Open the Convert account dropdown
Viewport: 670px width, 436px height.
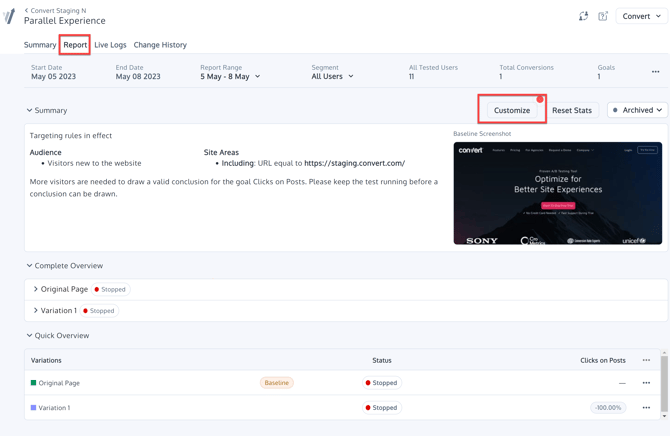(x=641, y=16)
